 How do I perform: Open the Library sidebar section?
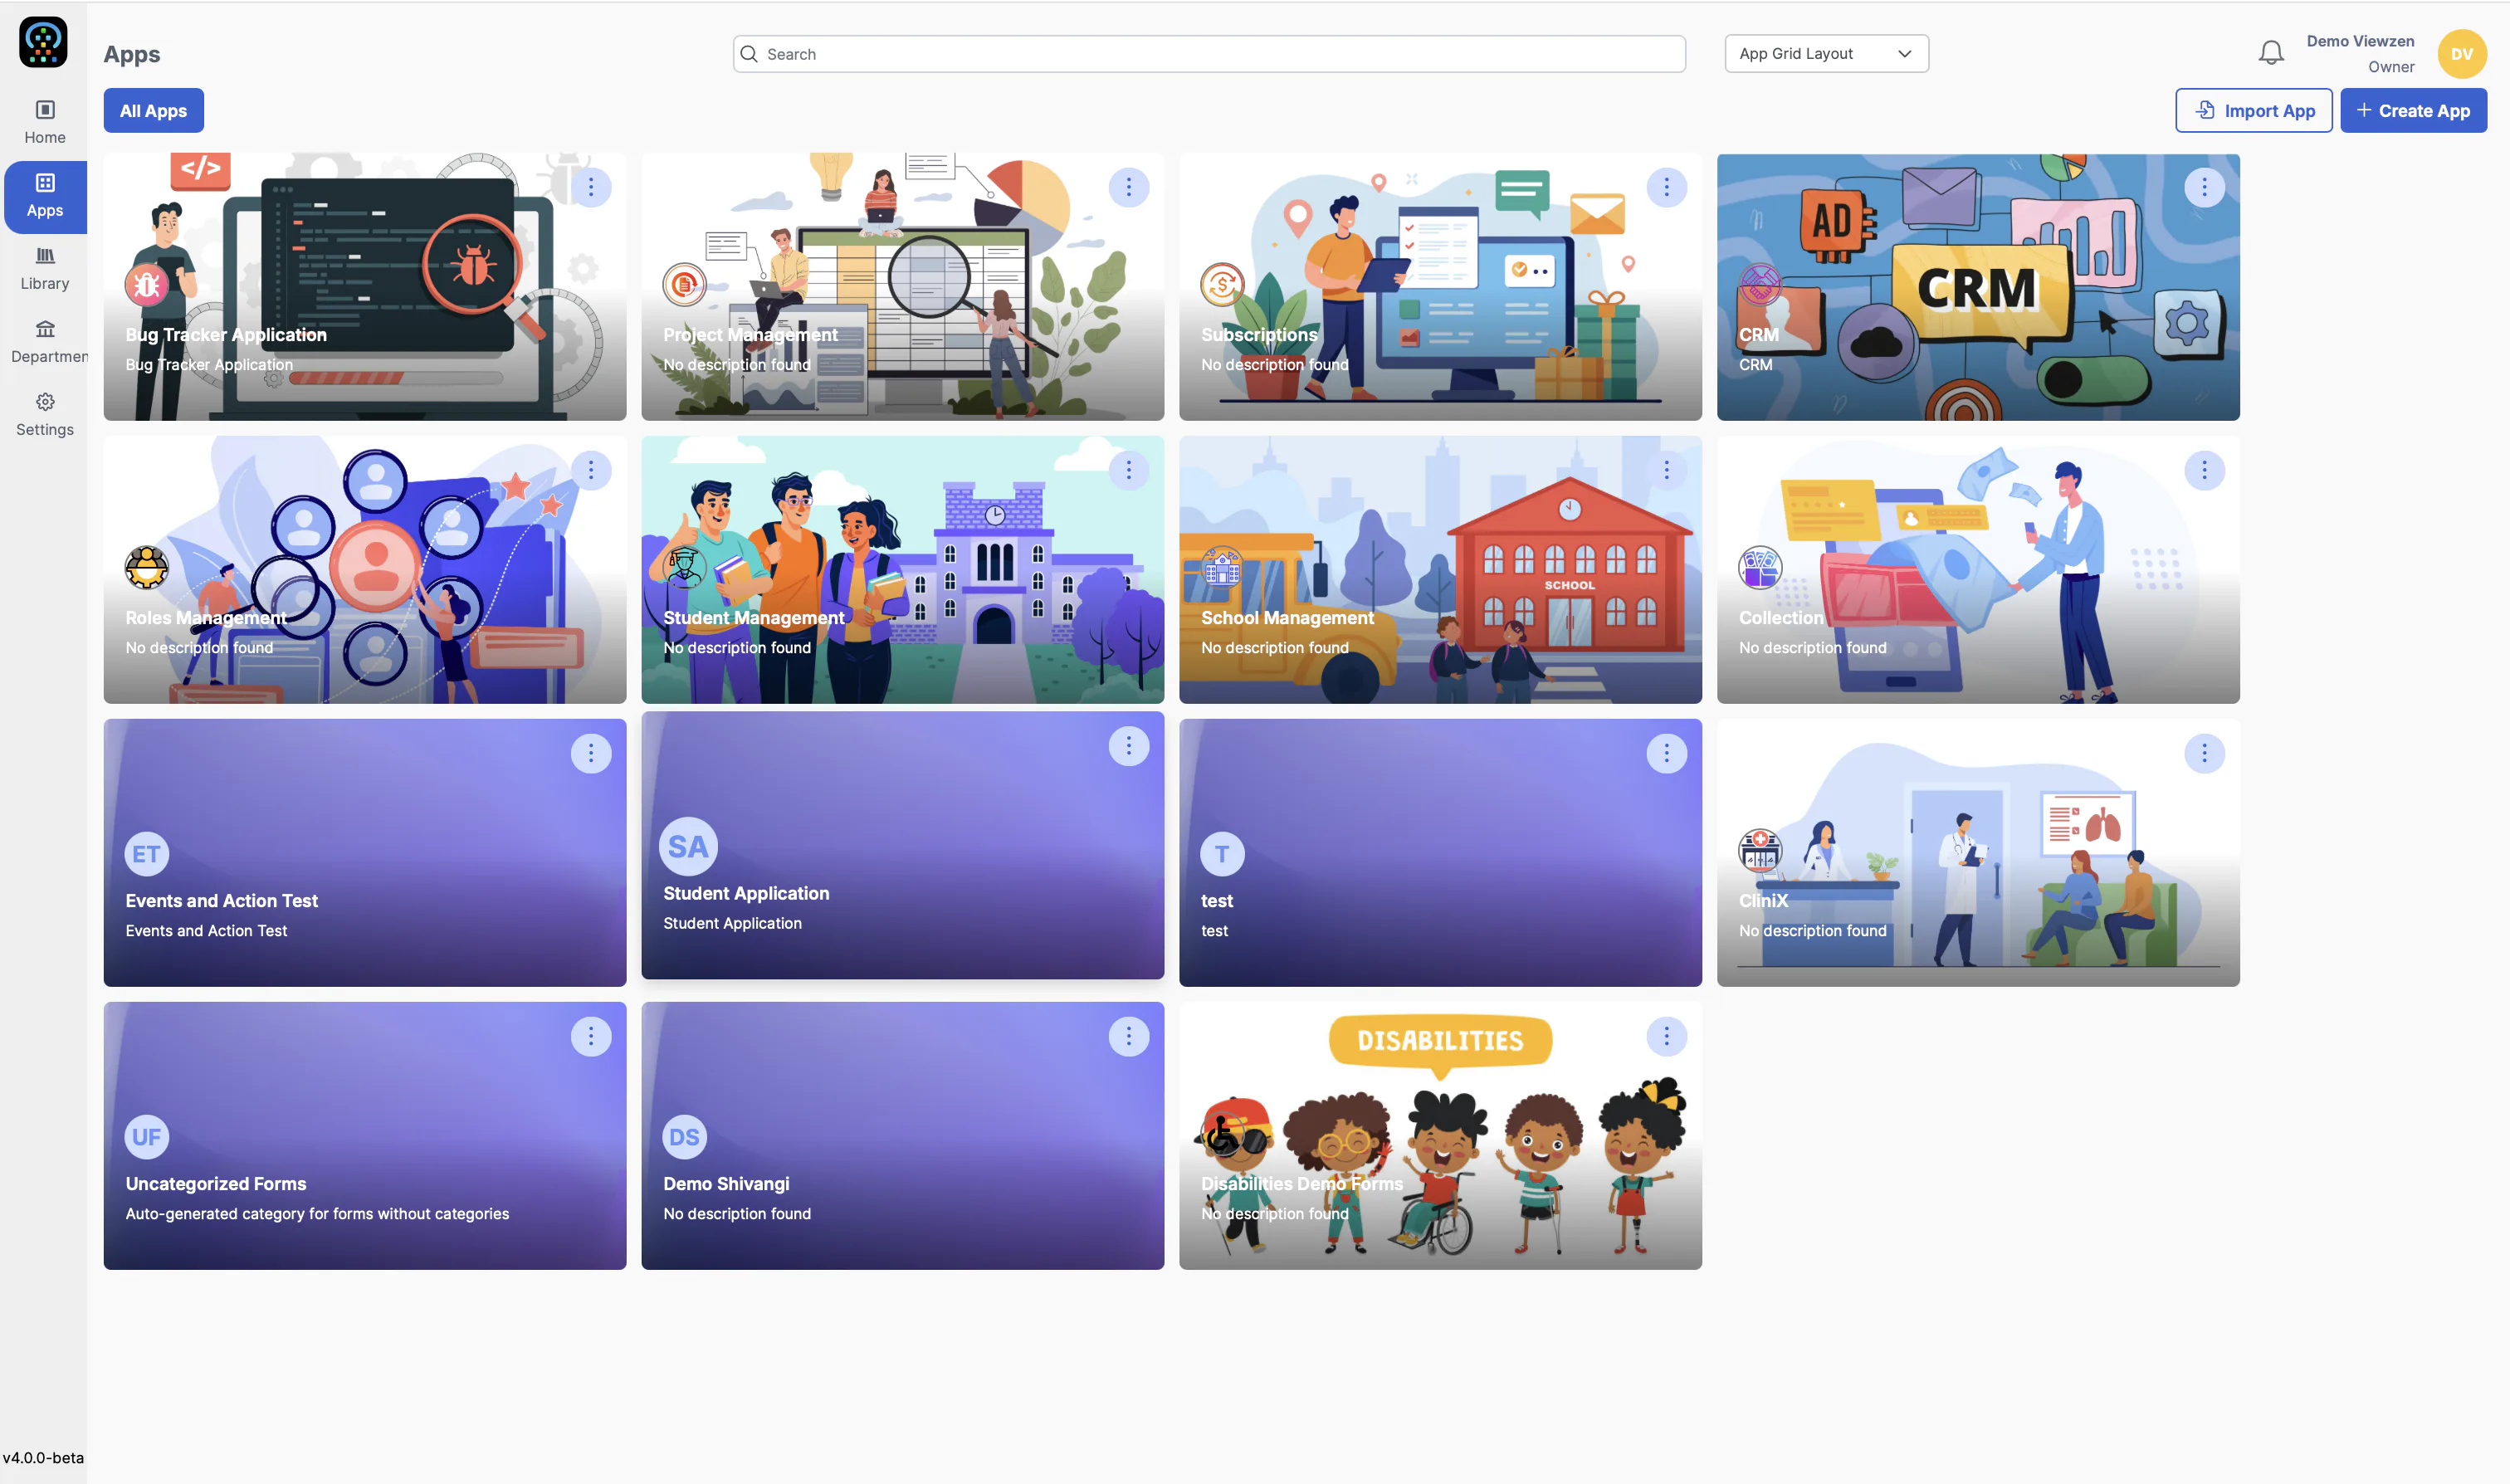[45, 269]
